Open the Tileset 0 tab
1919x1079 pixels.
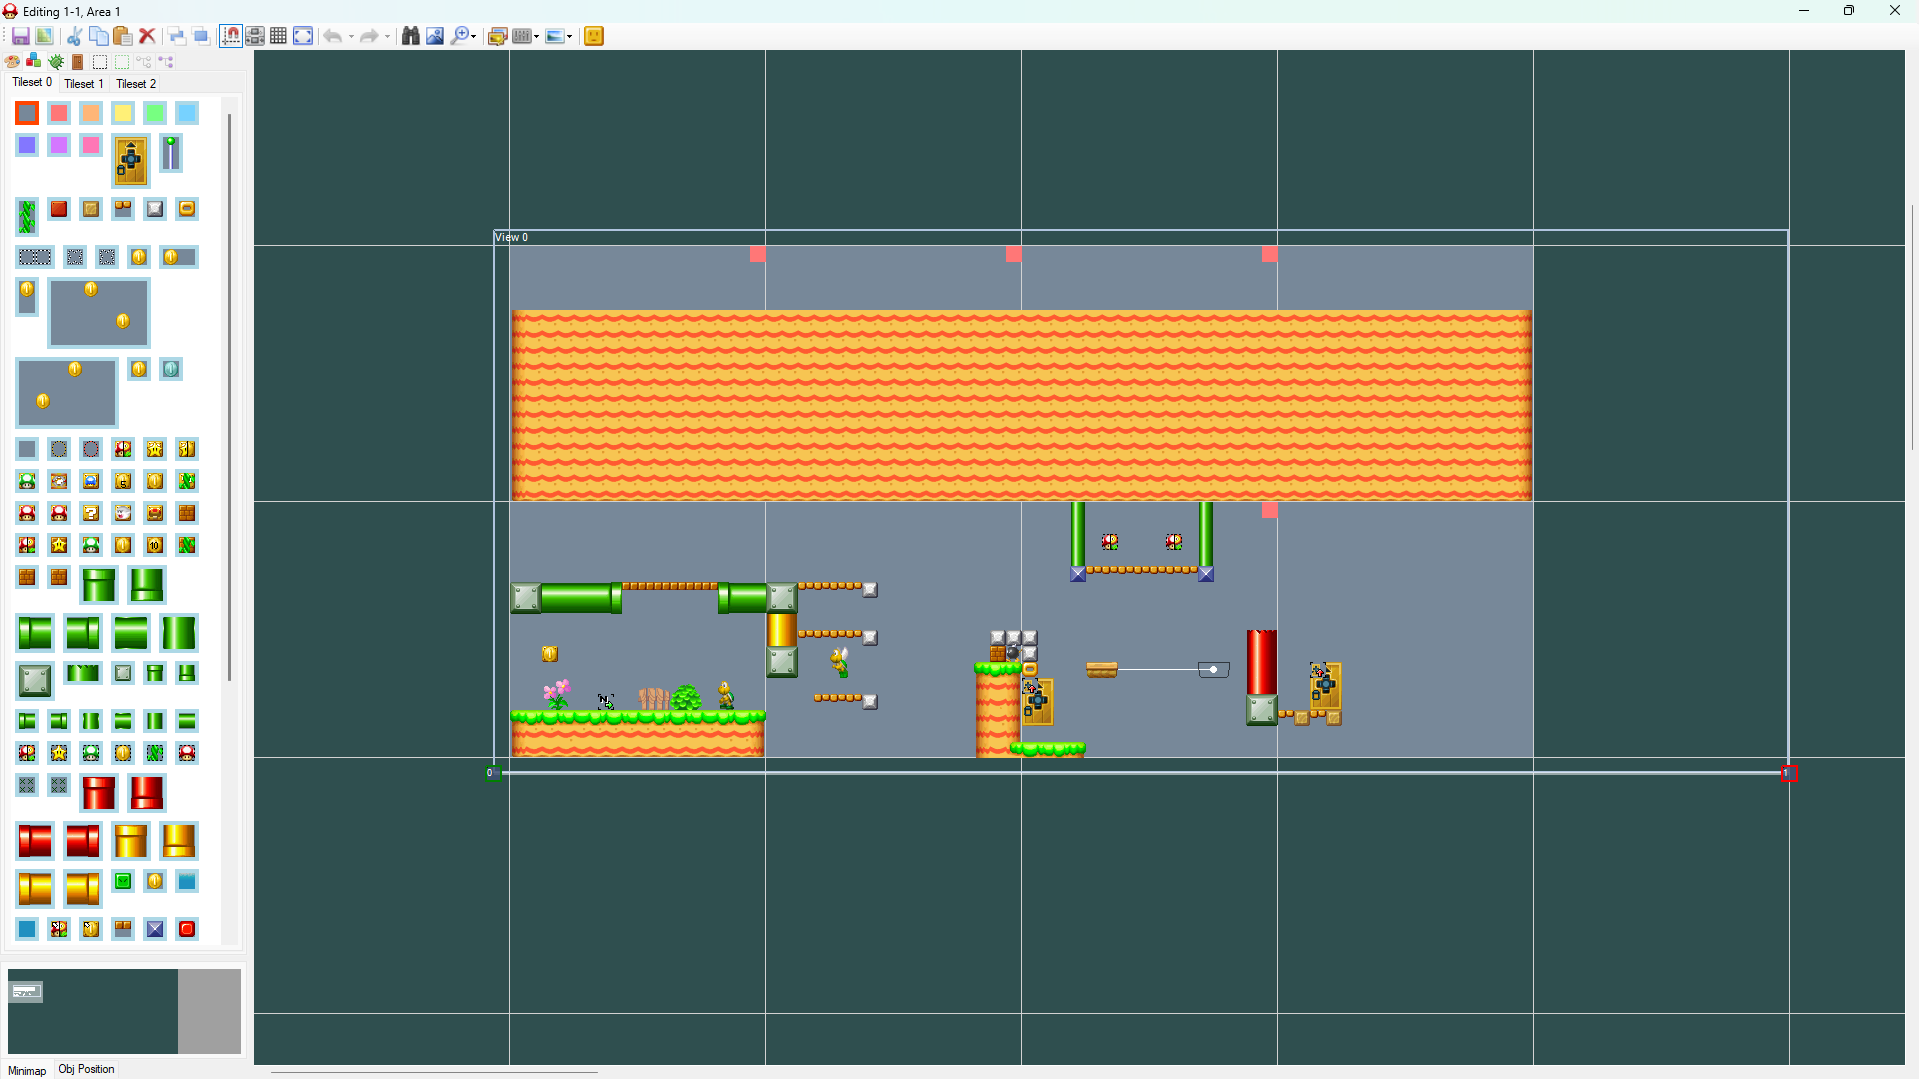click(x=32, y=83)
